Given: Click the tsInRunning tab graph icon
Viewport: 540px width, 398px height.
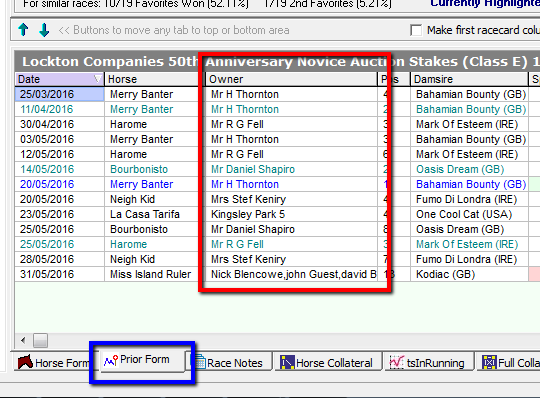Looking at the screenshot, I should 397,363.
